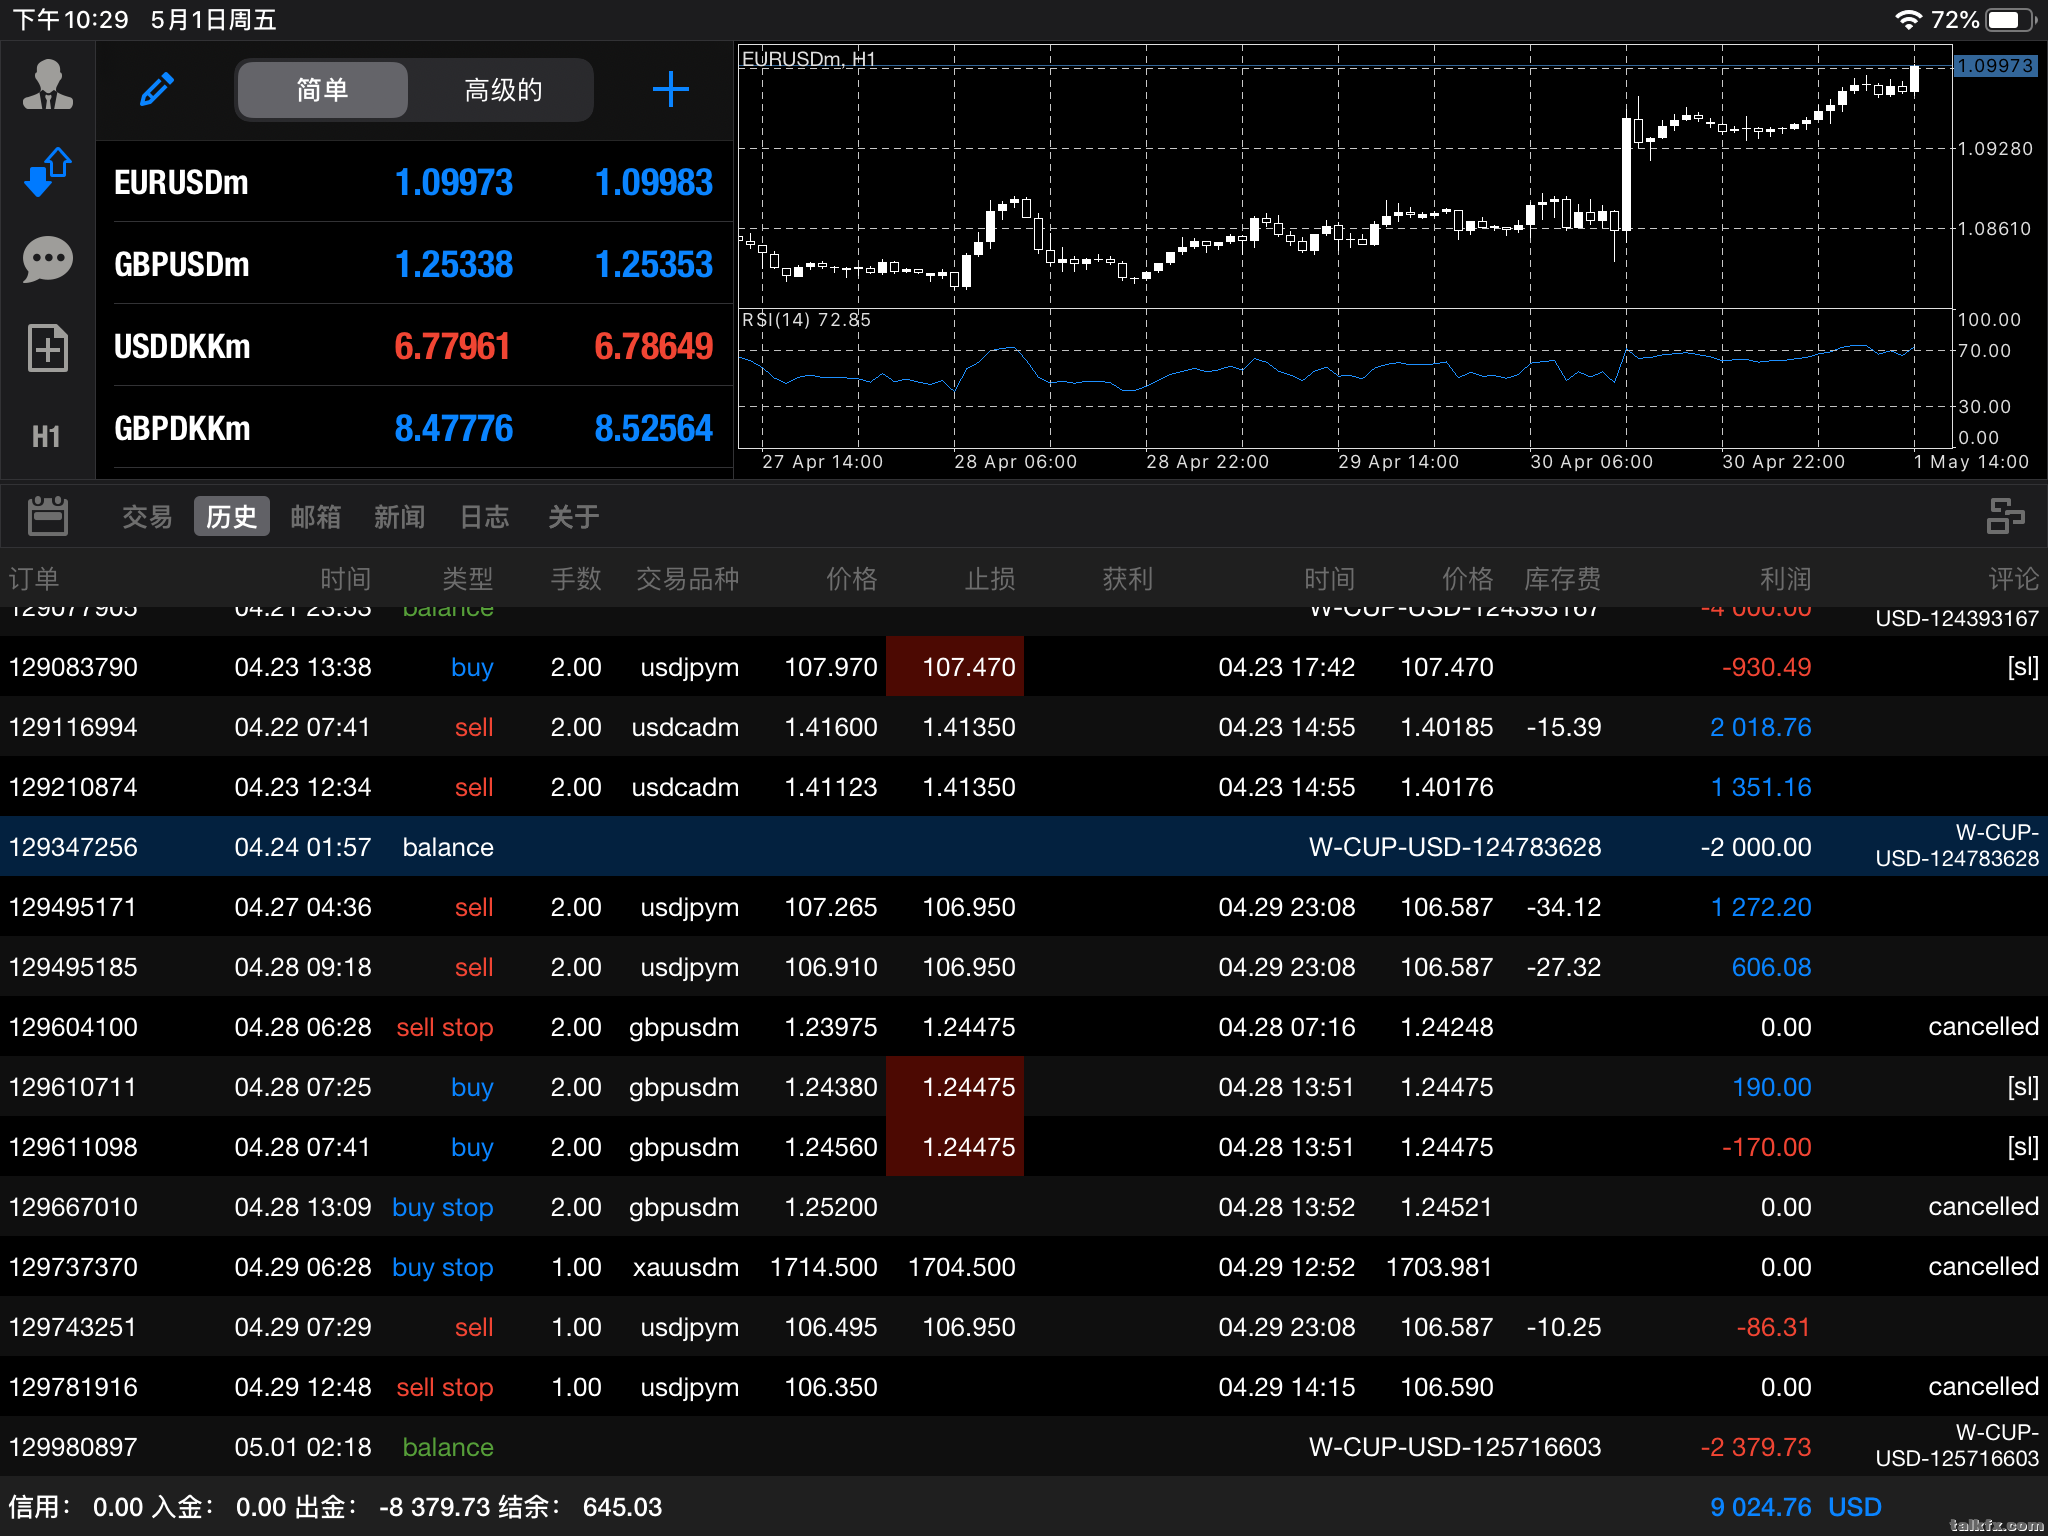Select balance order 129980897 row
The width and height of the screenshot is (2048, 1536).
coord(1024,1446)
